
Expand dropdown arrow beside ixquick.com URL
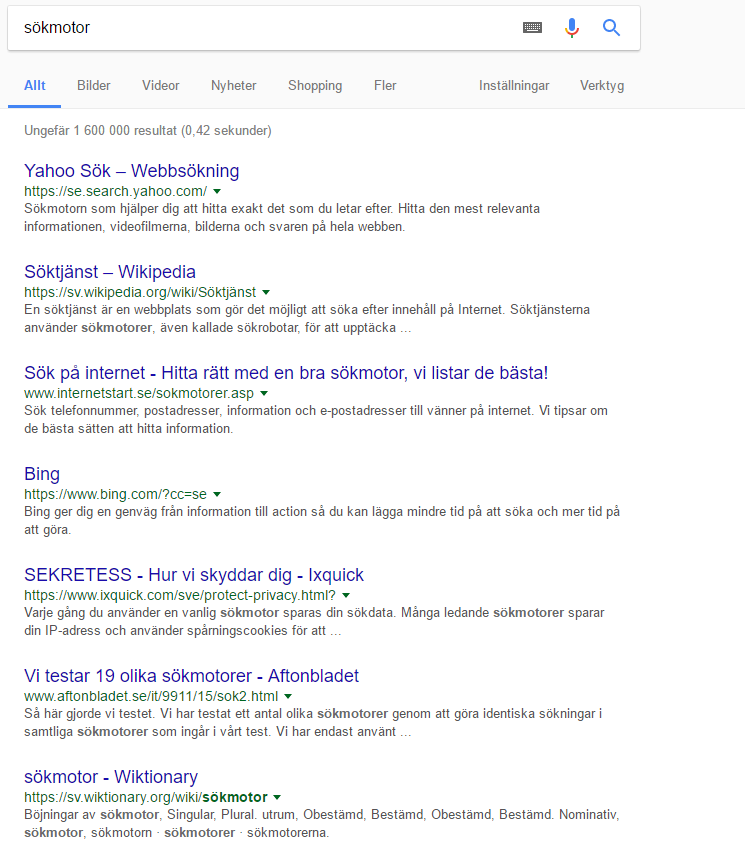(x=346, y=596)
